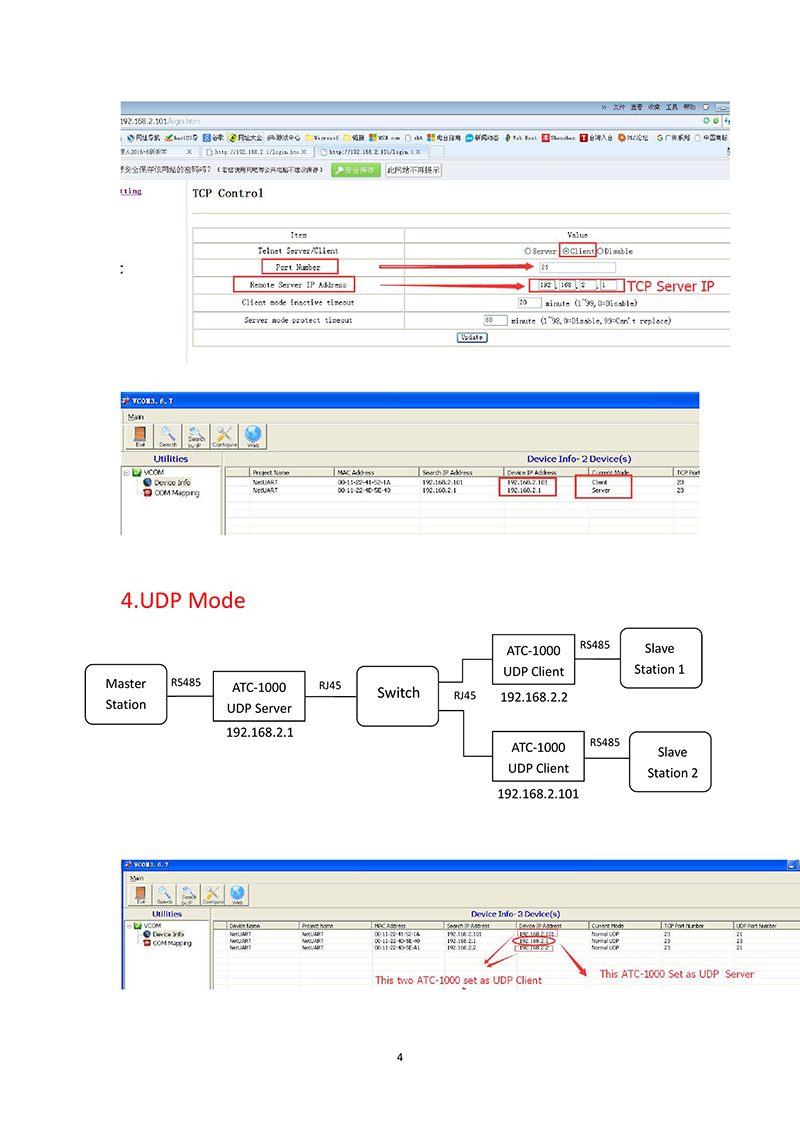Click the green 安全保存 button
The width and height of the screenshot is (800, 1131).
click(x=356, y=170)
